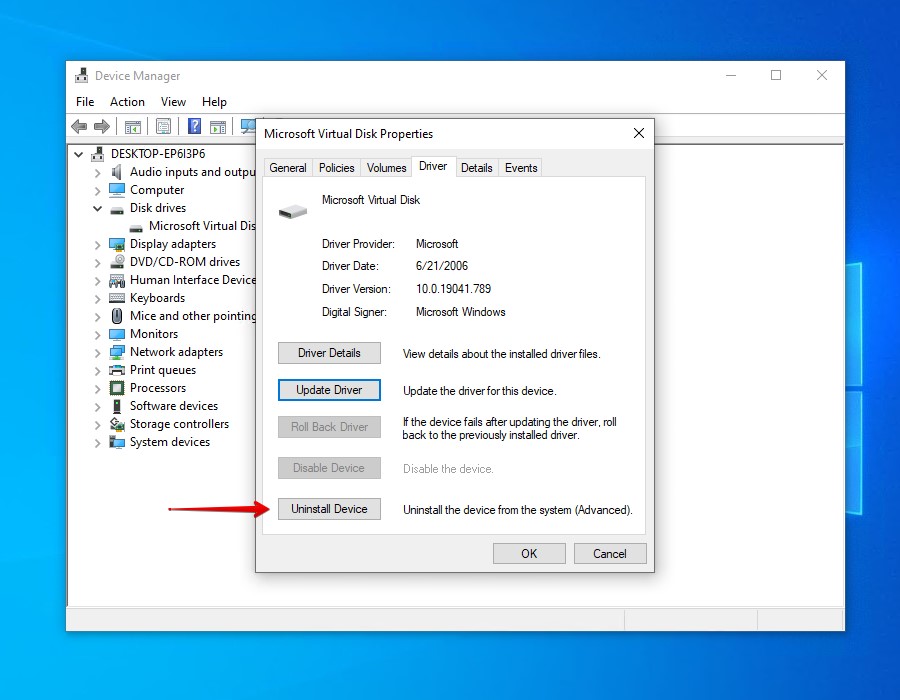This screenshot has height=700, width=900.
Task: Click the driver date 6/21/2006 text
Action: click(x=441, y=266)
